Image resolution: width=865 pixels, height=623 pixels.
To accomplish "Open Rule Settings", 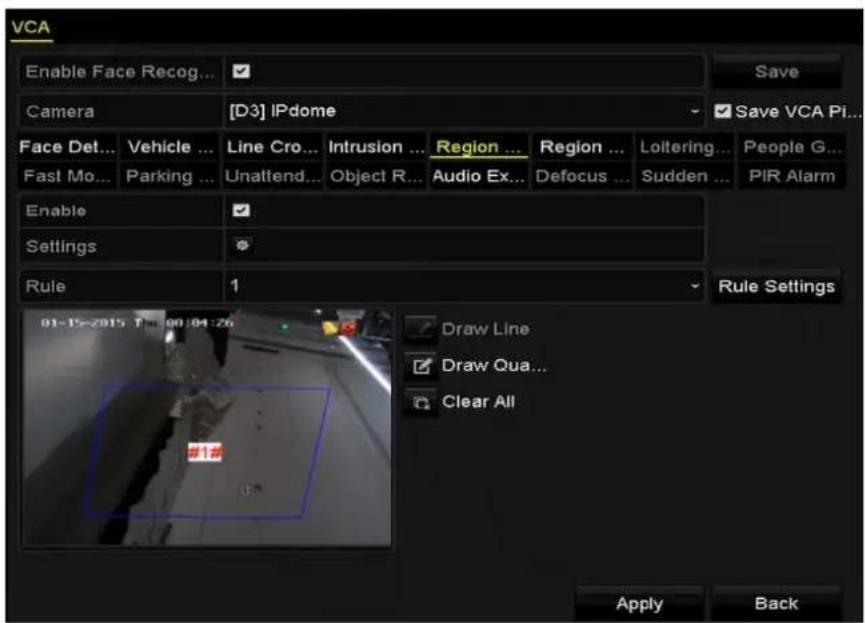I will point(777,286).
